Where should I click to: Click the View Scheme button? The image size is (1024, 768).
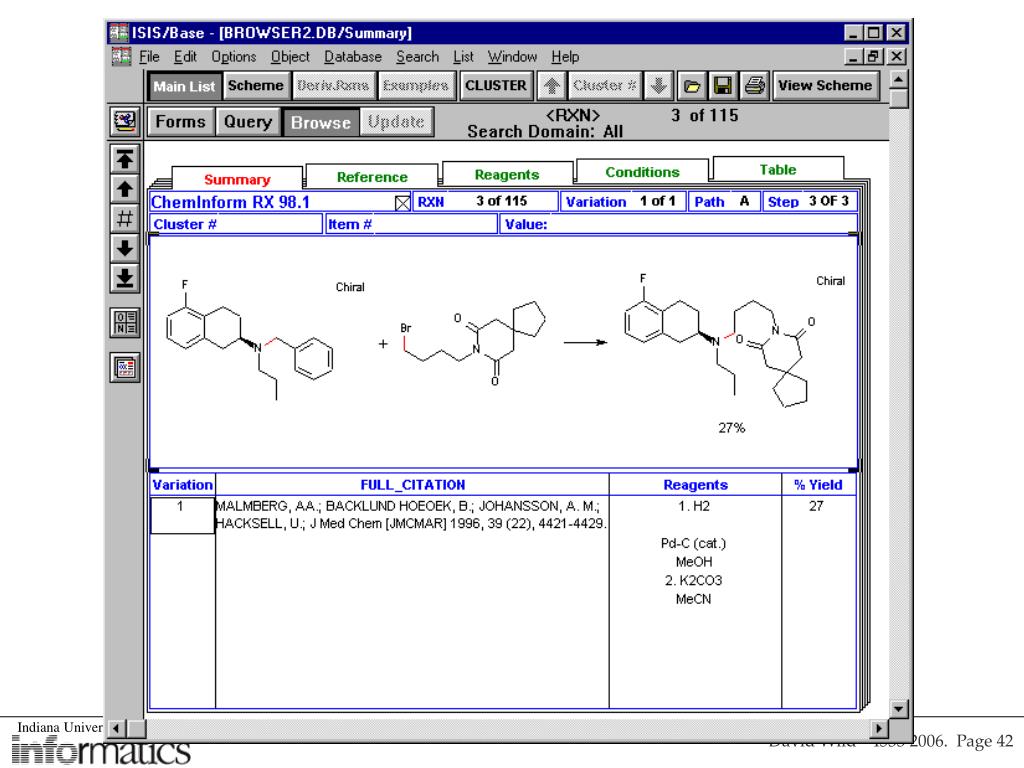click(825, 86)
